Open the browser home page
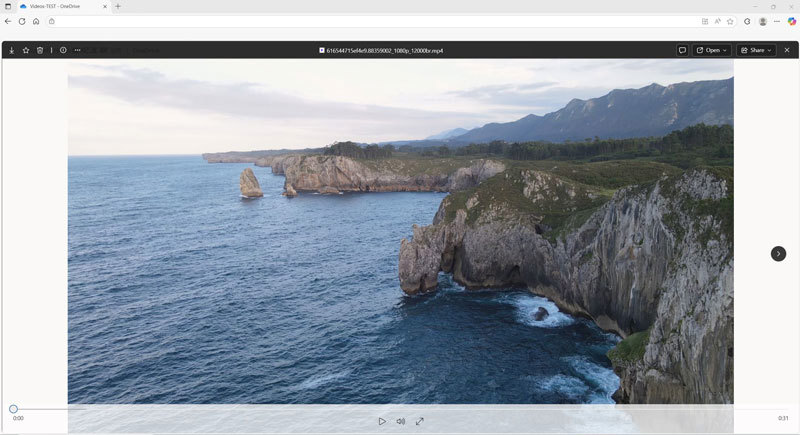 click(36, 21)
